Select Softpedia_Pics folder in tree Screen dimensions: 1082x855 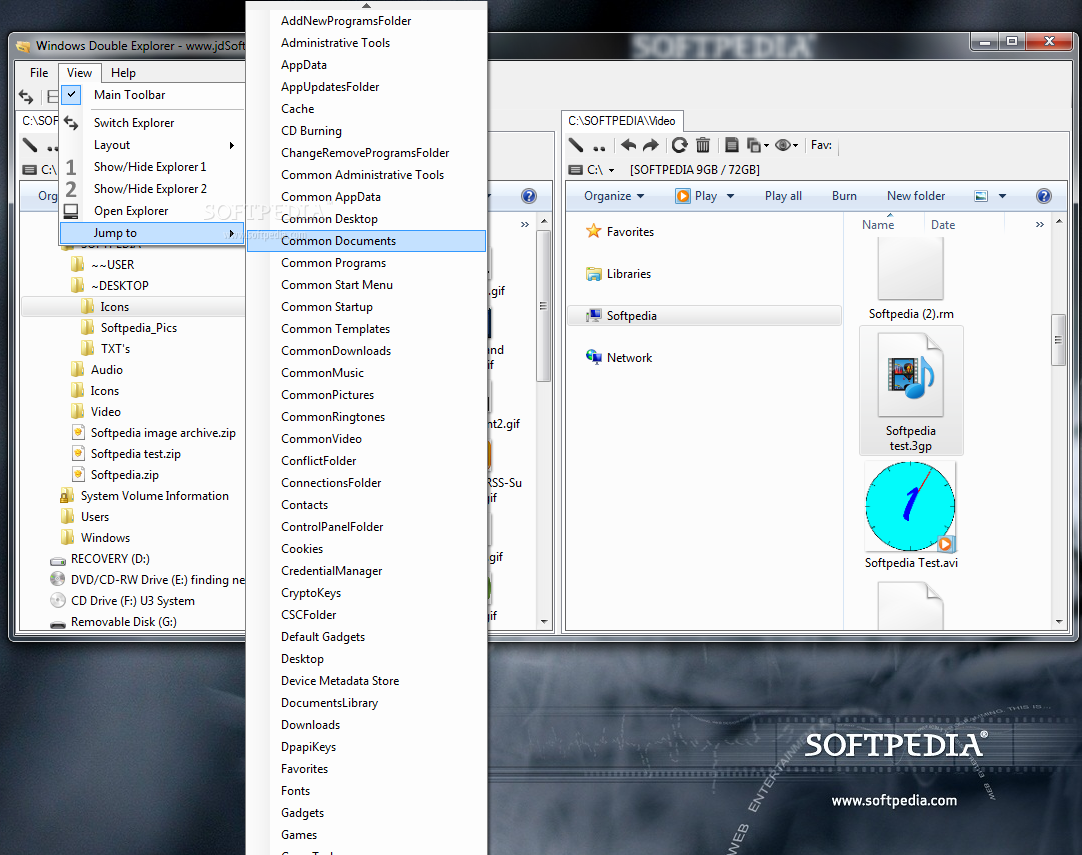[x=139, y=328]
